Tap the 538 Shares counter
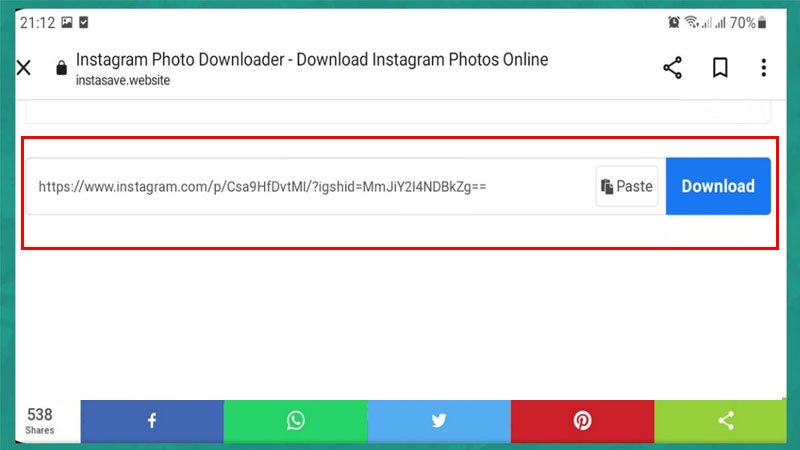Viewport: 800px width, 450px height. click(x=40, y=421)
